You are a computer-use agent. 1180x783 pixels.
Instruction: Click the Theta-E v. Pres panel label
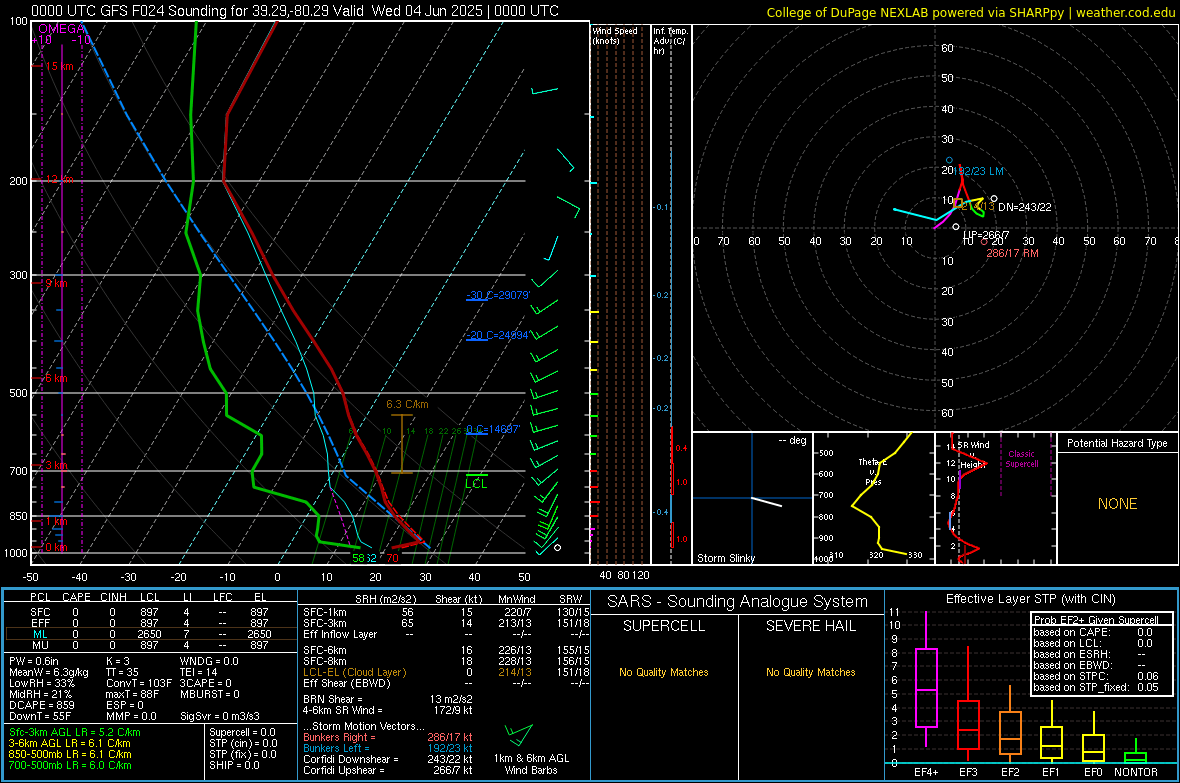click(873, 471)
